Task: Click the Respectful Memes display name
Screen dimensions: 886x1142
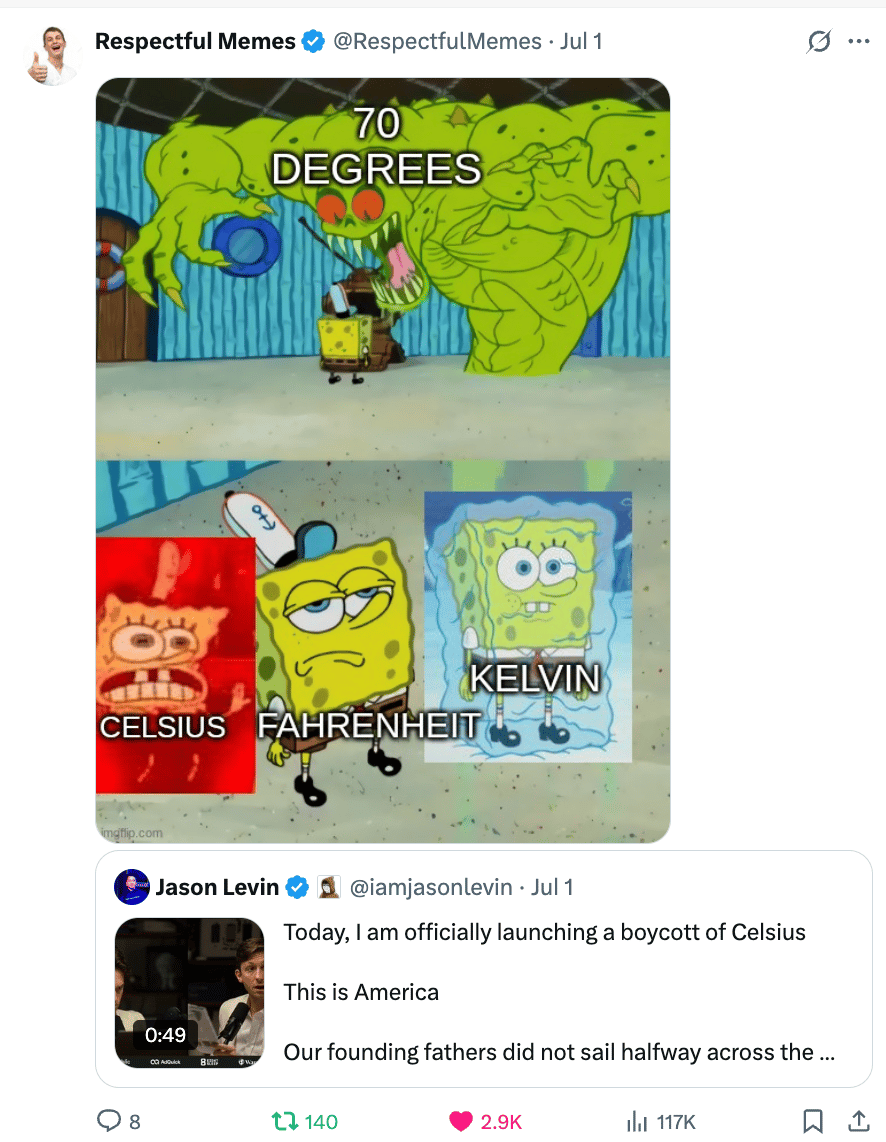Action: pos(195,42)
